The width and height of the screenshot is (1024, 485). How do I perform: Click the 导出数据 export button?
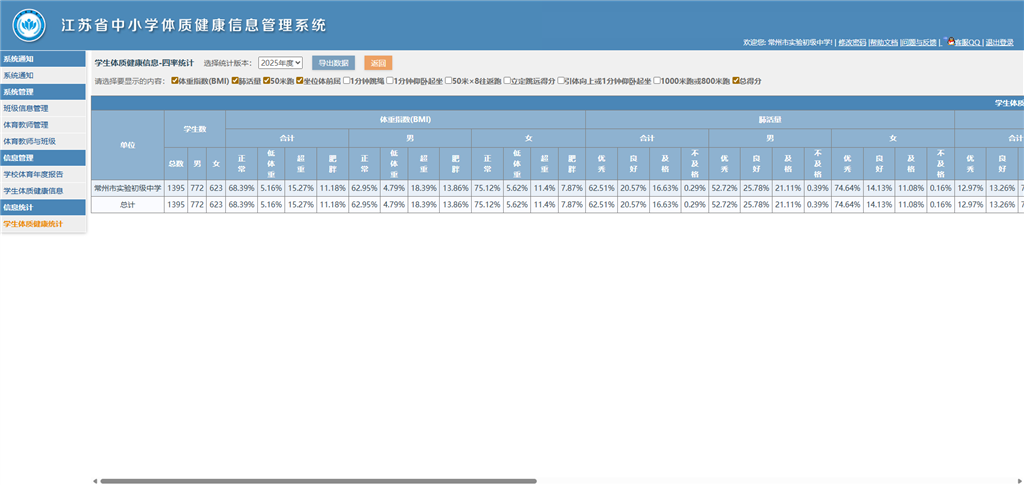coord(333,63)
